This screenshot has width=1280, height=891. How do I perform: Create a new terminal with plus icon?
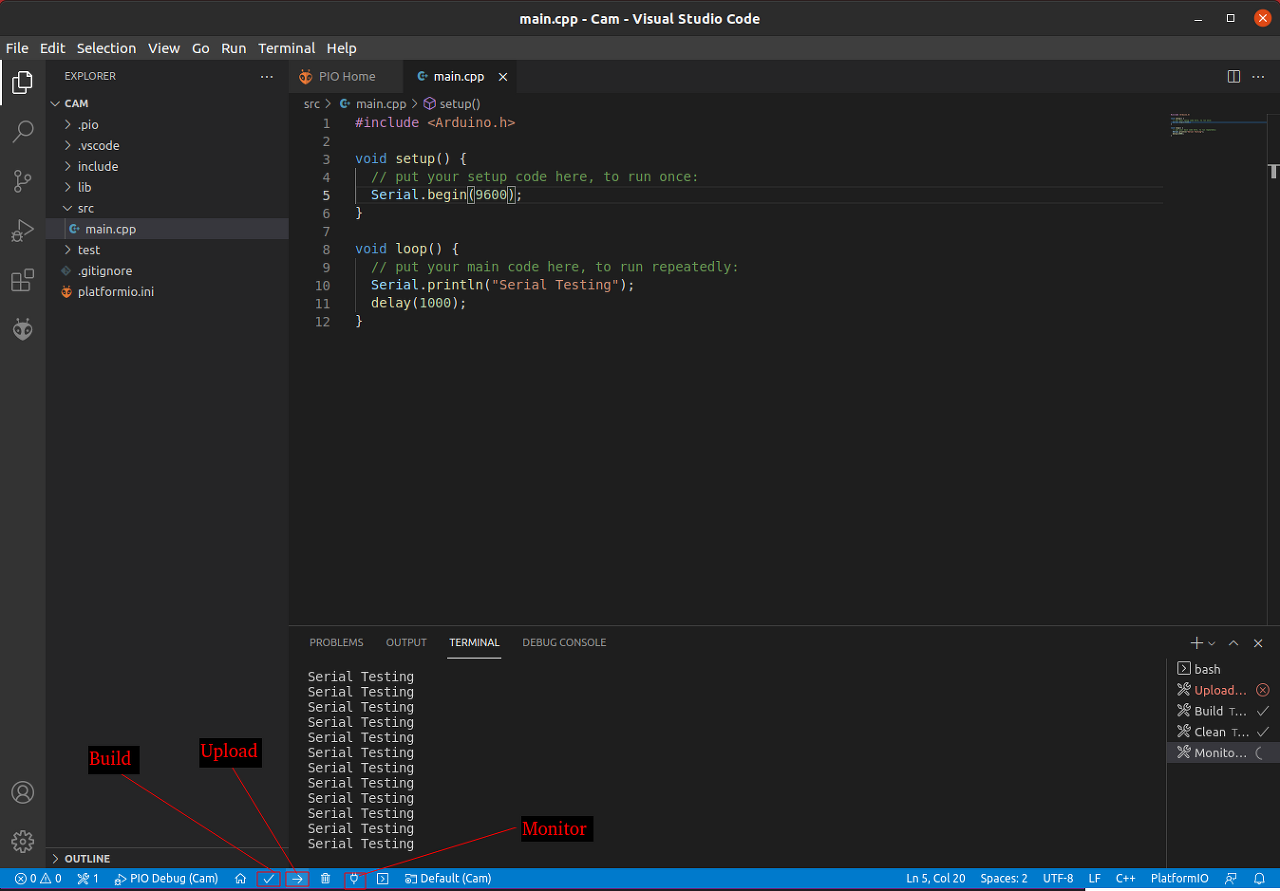pos(1196,643)
